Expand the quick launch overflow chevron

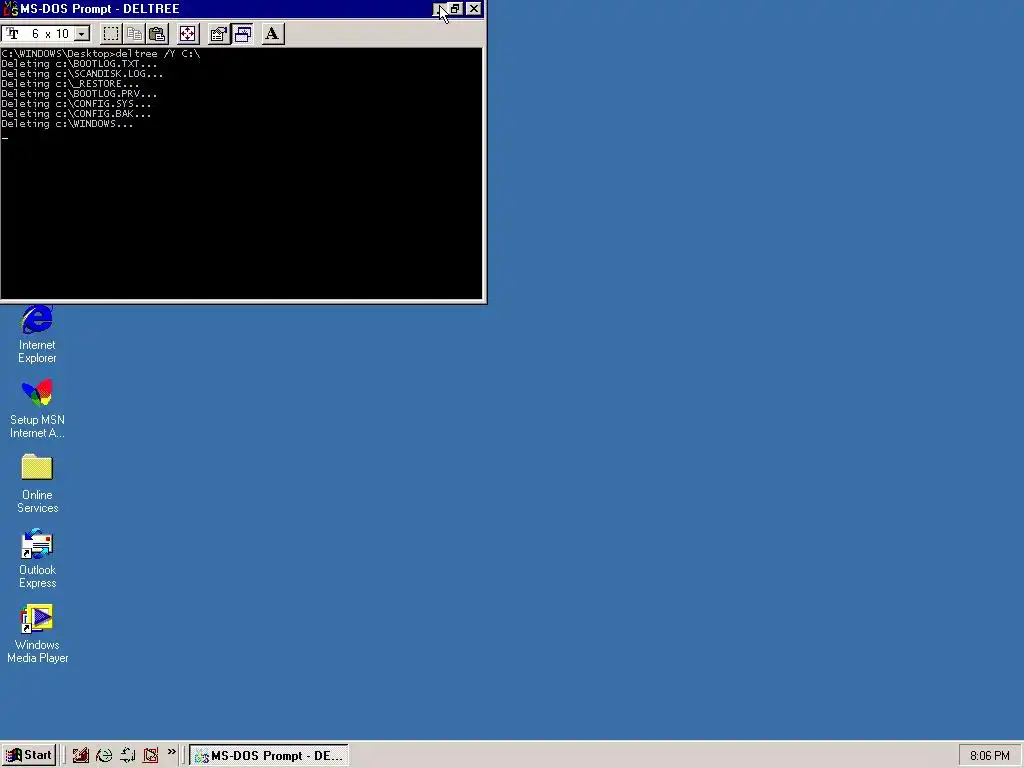click(172, 752)
